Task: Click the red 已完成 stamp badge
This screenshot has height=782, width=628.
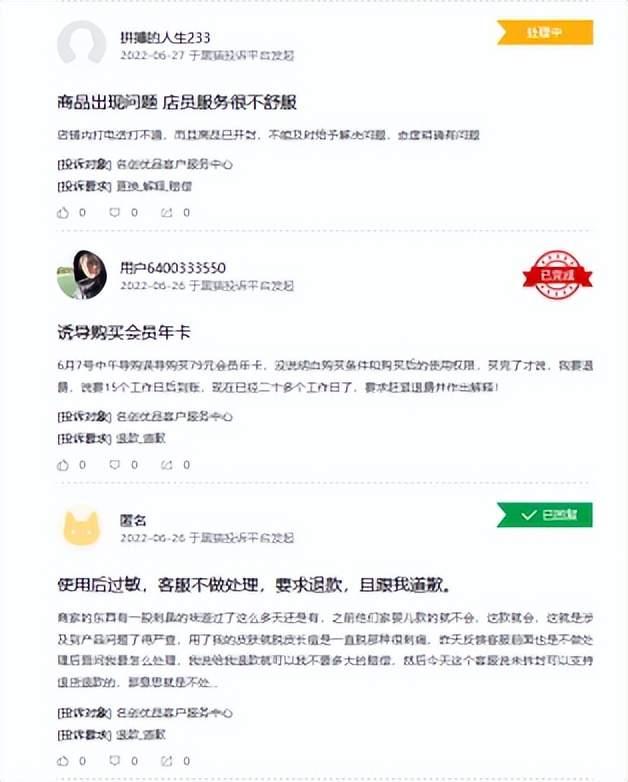Action: pyautogui.click(x=557, y=275)
